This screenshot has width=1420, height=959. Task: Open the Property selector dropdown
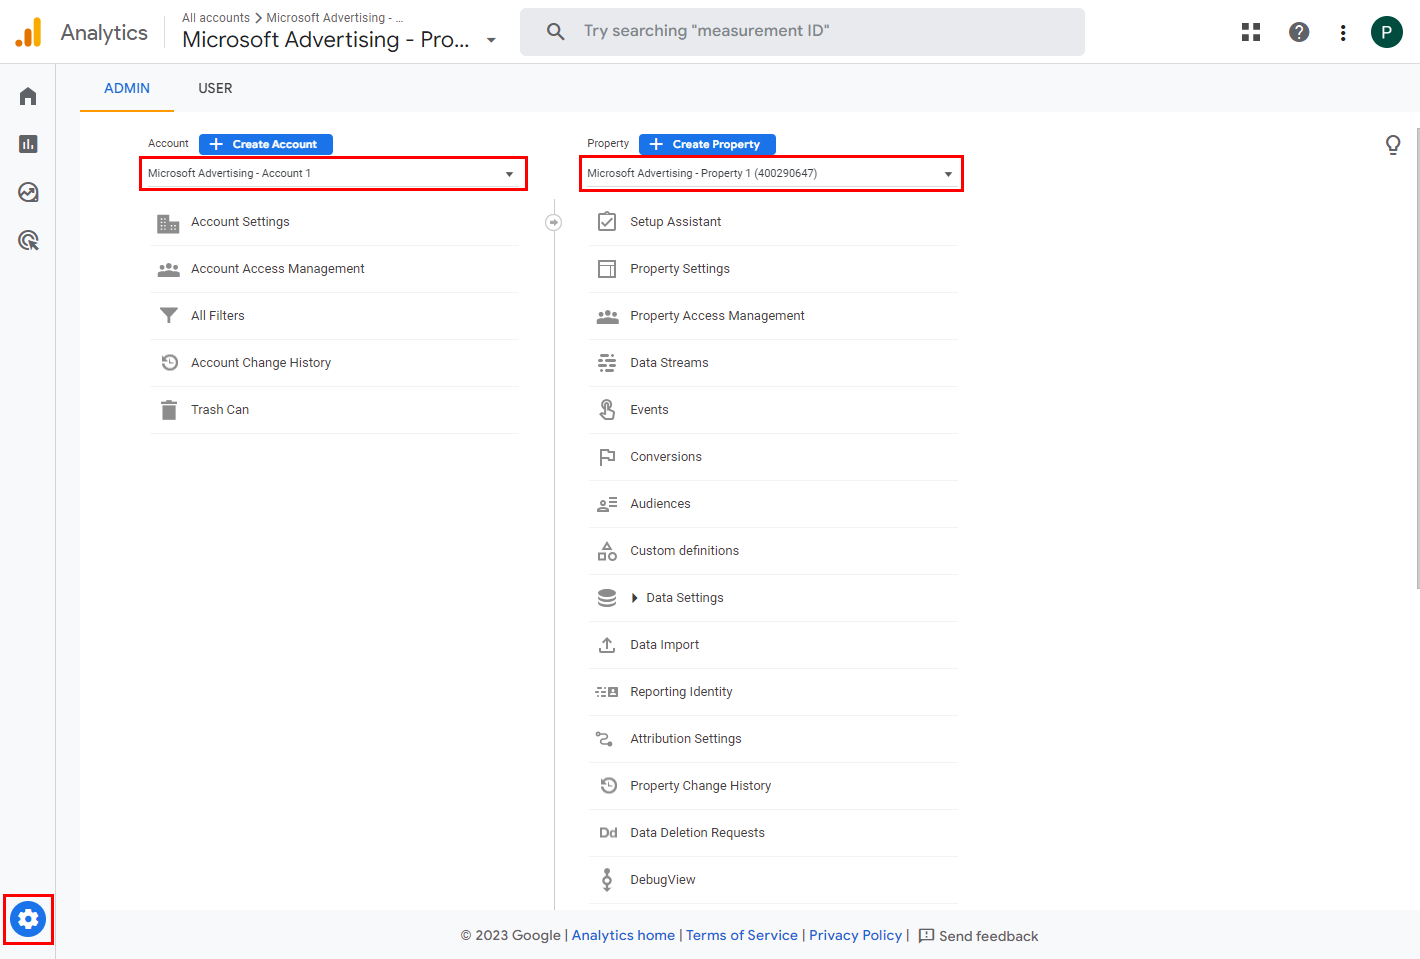(x=771, y=174)
